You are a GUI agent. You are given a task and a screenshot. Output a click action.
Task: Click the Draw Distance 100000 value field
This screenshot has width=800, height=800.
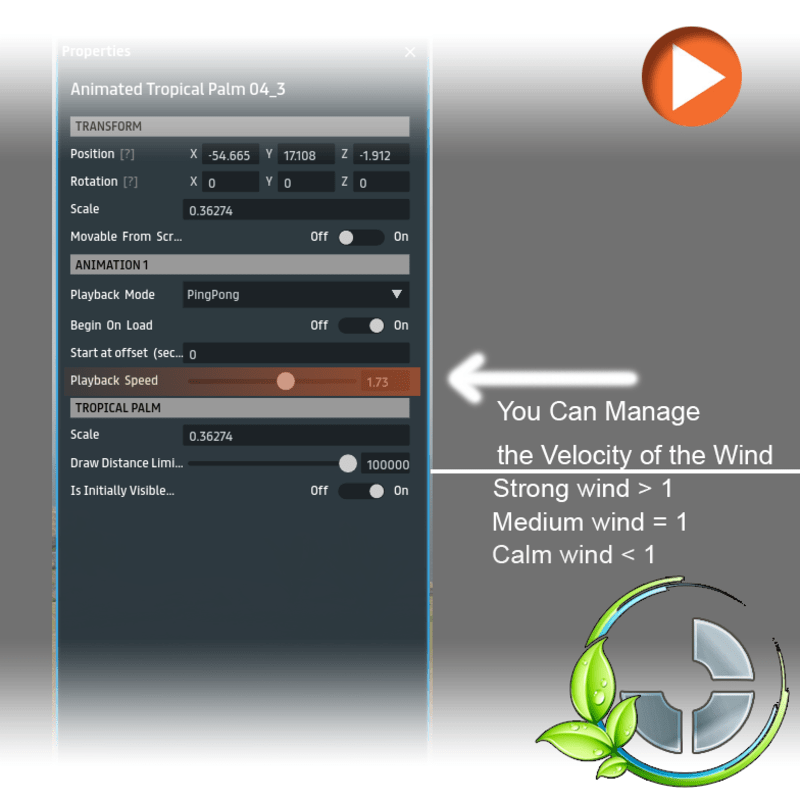386,464
